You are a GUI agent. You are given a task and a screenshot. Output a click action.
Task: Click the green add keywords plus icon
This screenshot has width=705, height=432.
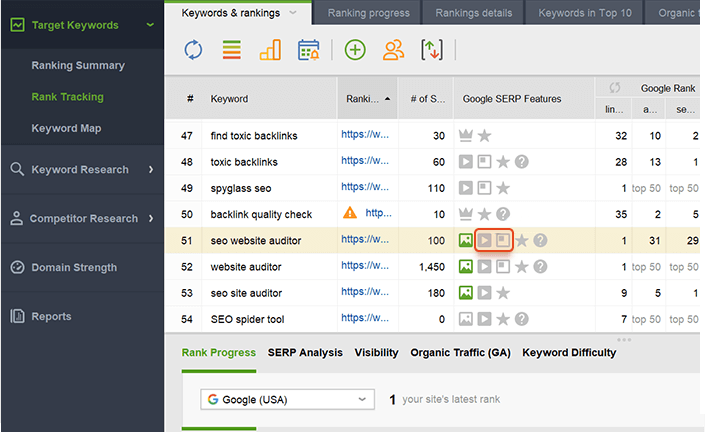pyautogui.click(x=355, y=49)
